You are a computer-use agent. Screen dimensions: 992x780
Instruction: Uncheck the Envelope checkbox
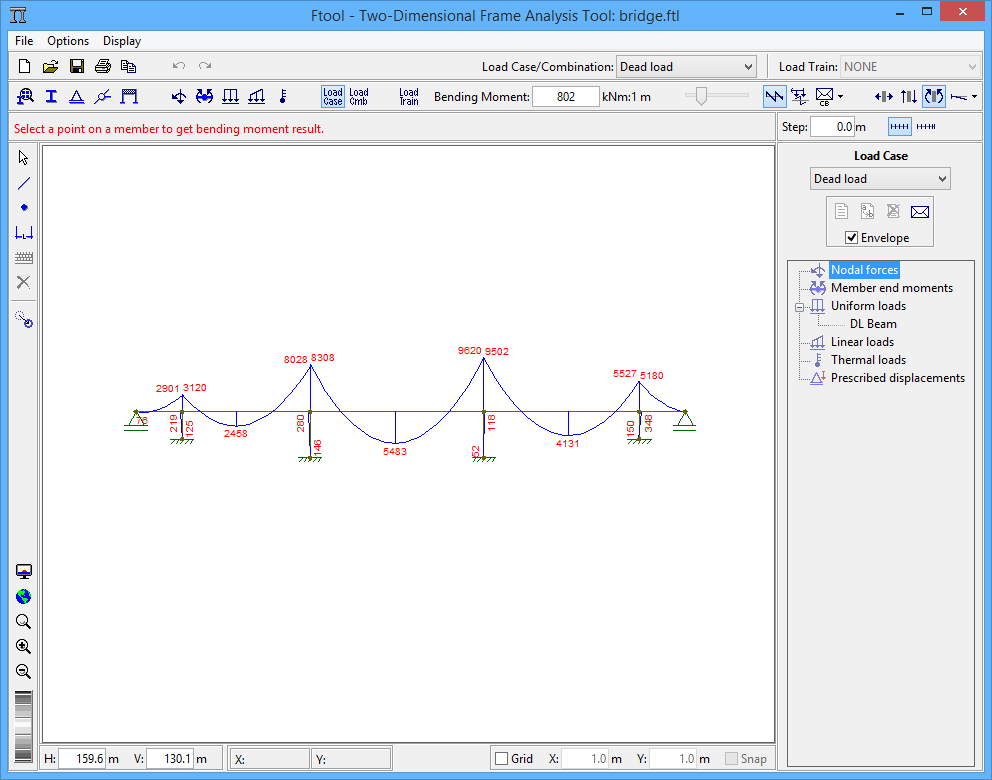[849, 237]
